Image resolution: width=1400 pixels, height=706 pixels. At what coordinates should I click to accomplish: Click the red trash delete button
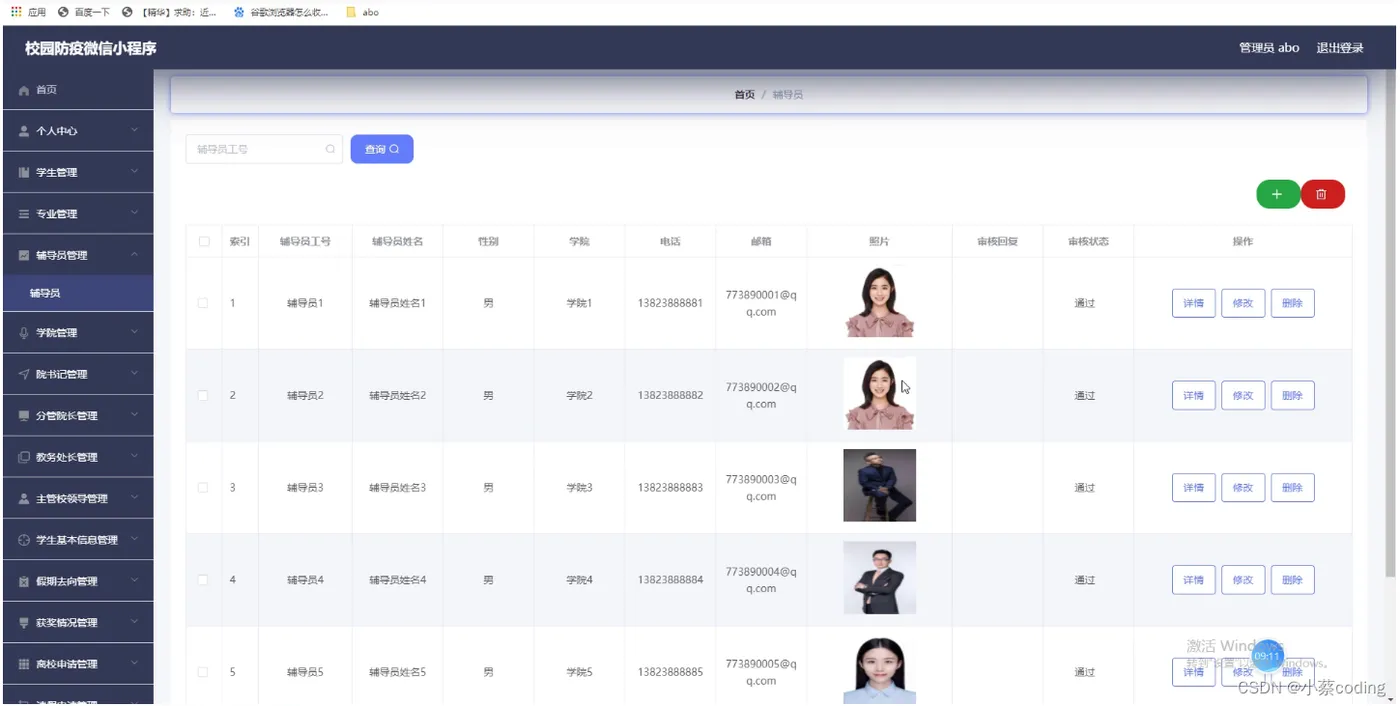tap(1322, 194)
